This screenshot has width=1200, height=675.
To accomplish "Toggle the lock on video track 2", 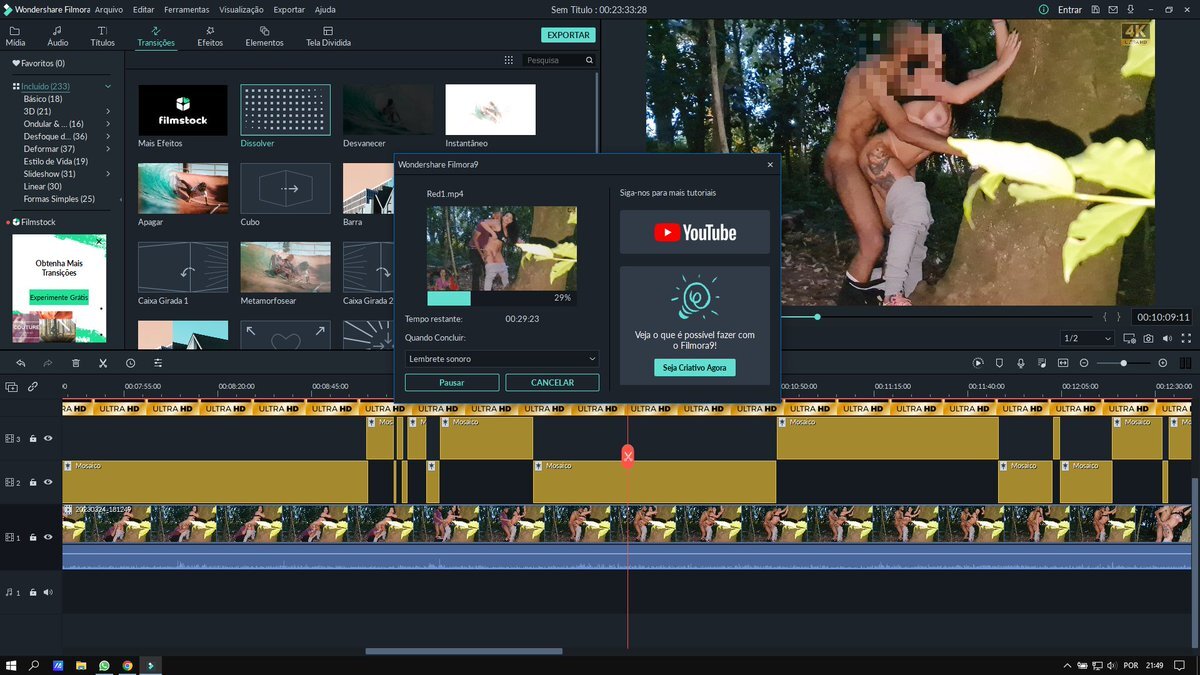I will pyautogui.click(x=33, y=482).
